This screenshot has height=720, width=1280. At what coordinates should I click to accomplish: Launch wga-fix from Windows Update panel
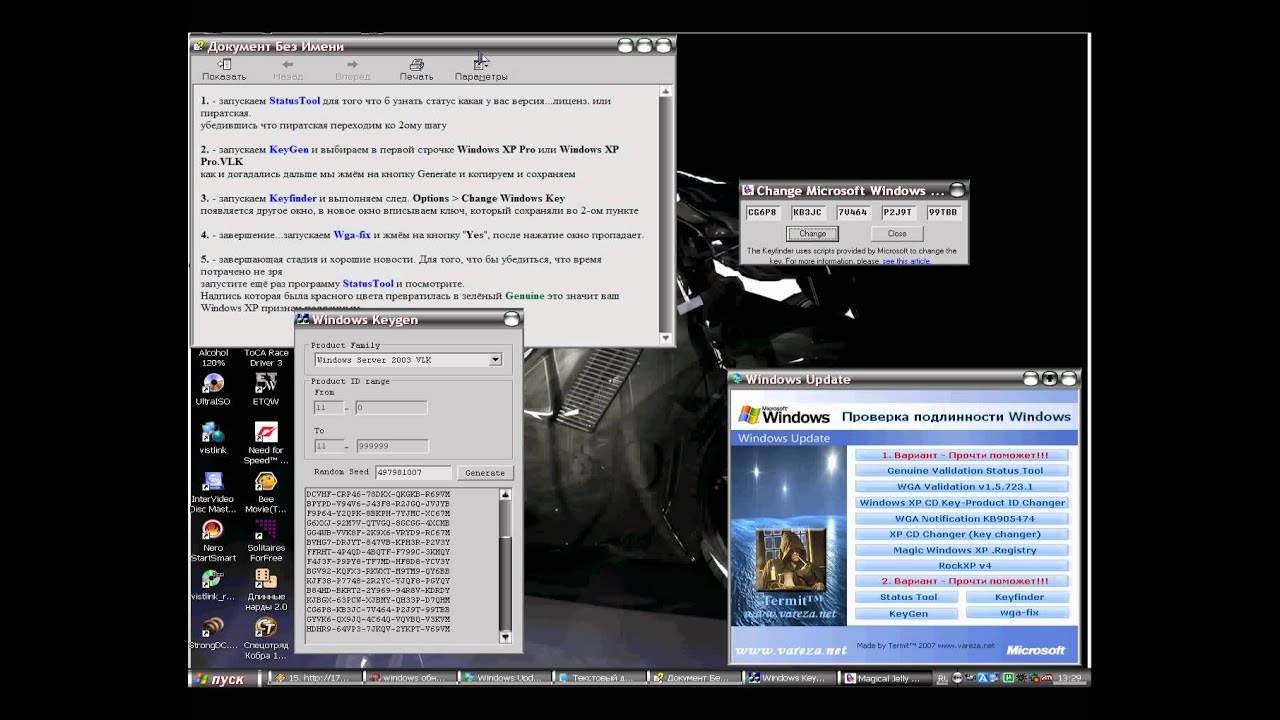pyautogui.click(x=1019, y=613)
